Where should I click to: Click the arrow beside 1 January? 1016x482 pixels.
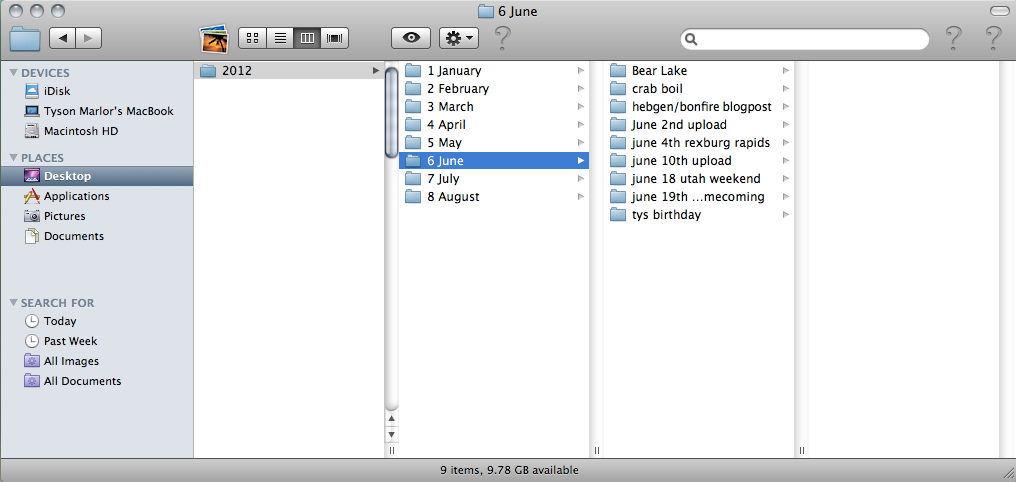pos(581,71)
